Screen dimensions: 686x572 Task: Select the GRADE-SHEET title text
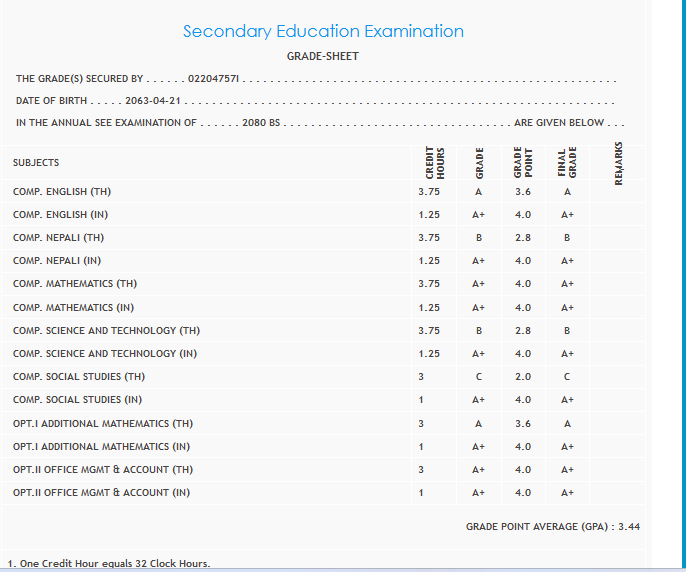click(322, 56)
